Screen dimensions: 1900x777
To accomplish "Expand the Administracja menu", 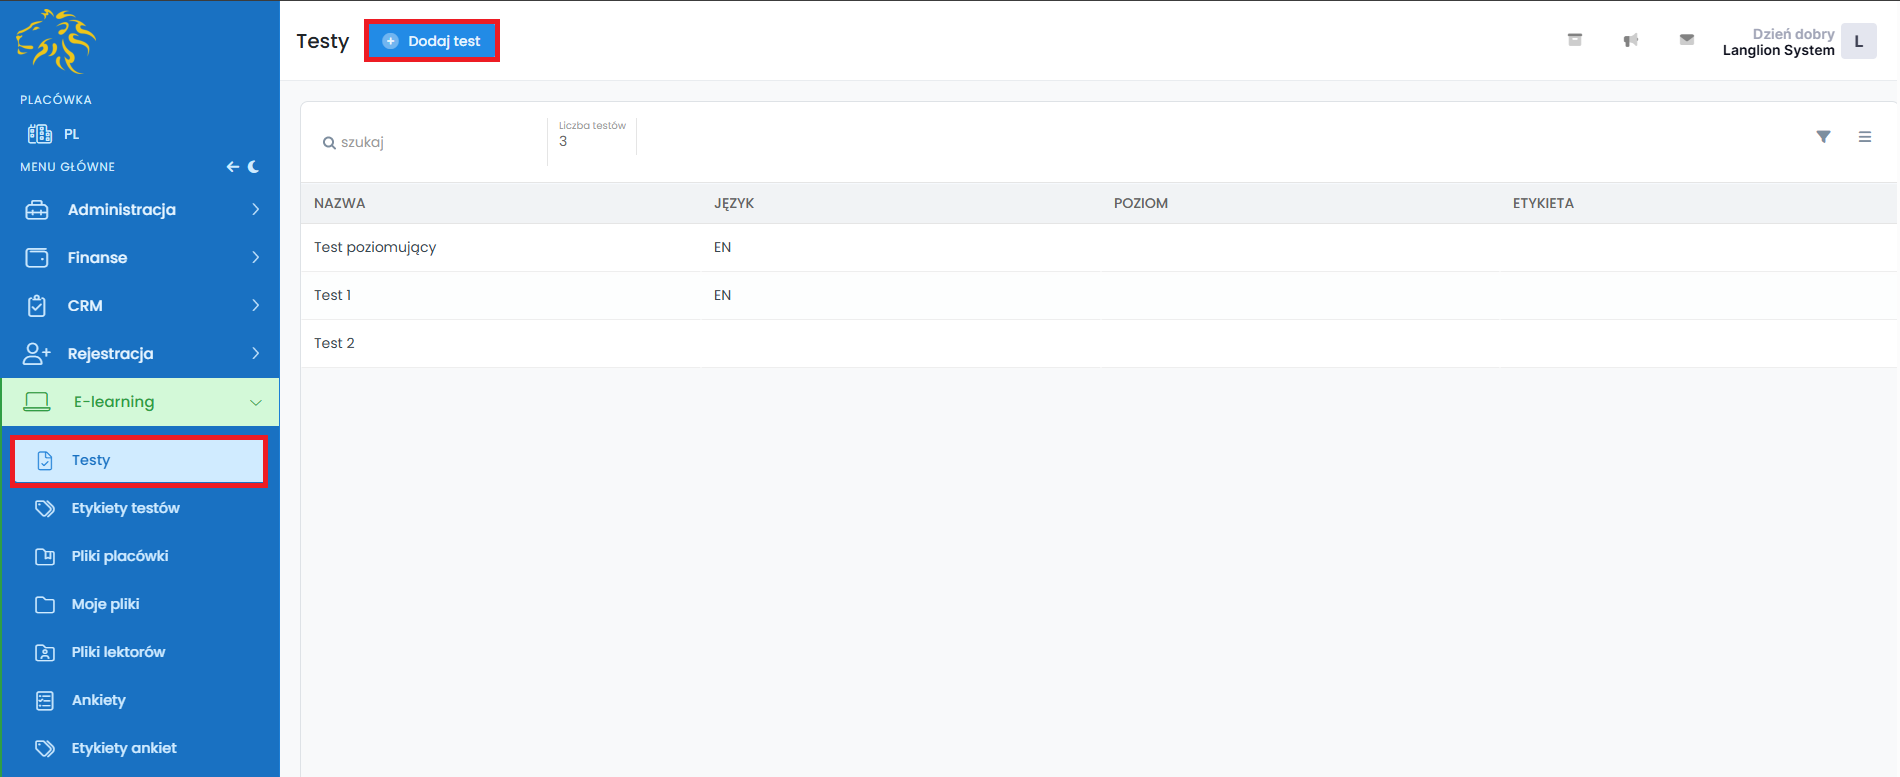I will pyautogui.click(x=140, y=210).
